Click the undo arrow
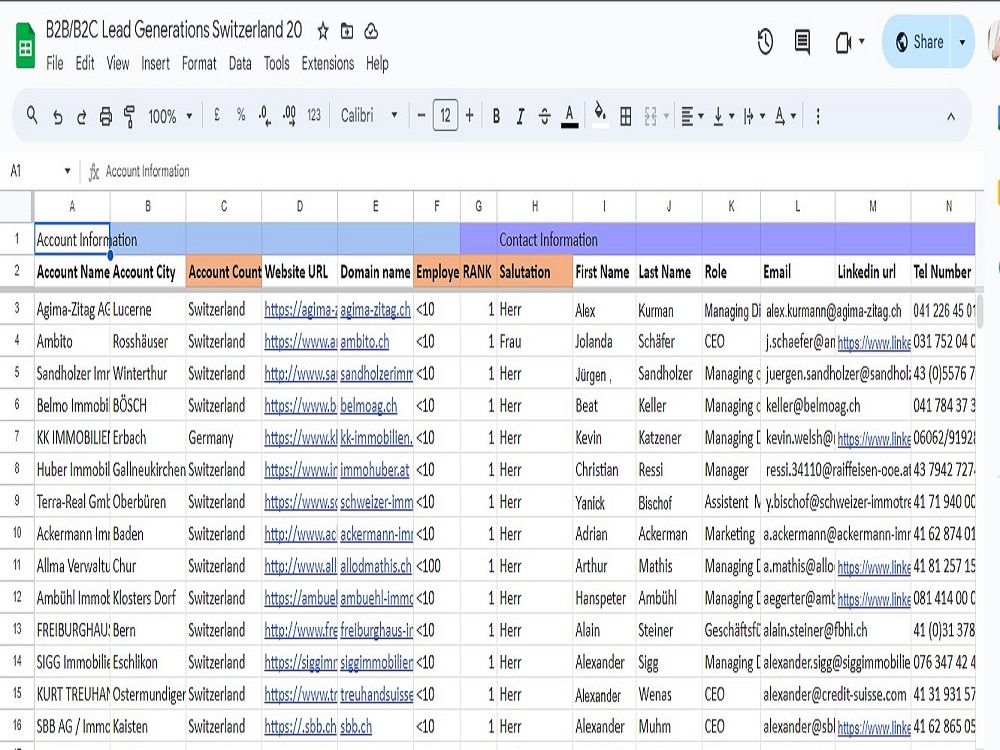The width and height of the screenshot is (1000, 750). click(57, 117)
